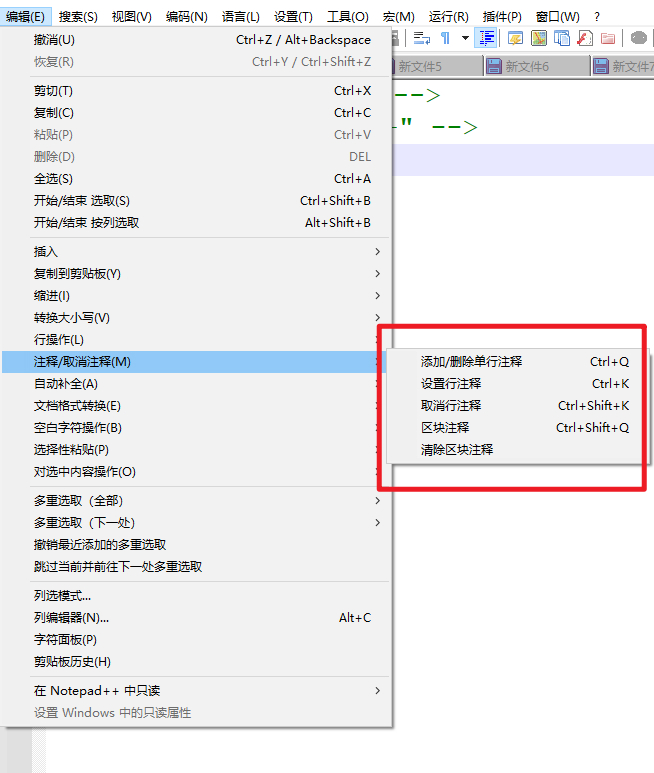The width and height of the screenshot is (654, 773).
Task: Select 添加/删除单行注释 in submenu
Action: click(x=518, y=362)
